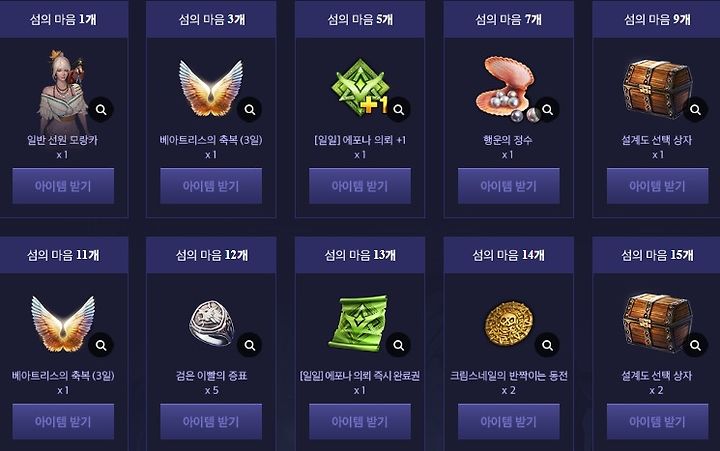The height and width of the screenshot is (451, 720).
Task: Click the 섬의 마음 7개 header
Action: [x=509, y=19]
